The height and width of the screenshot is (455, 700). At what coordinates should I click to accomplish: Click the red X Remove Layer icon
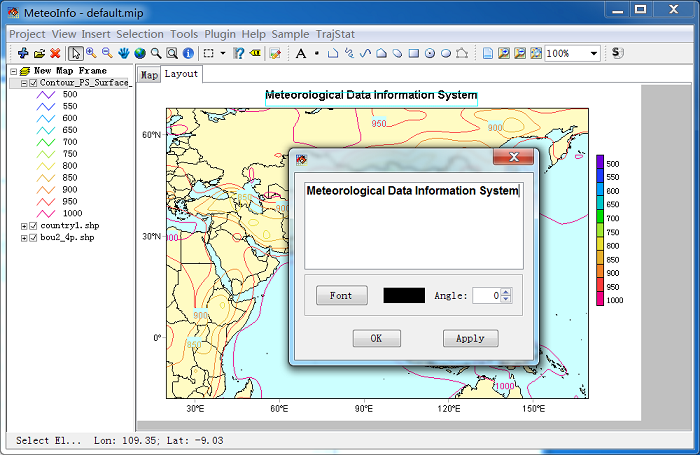coord(55,53)
